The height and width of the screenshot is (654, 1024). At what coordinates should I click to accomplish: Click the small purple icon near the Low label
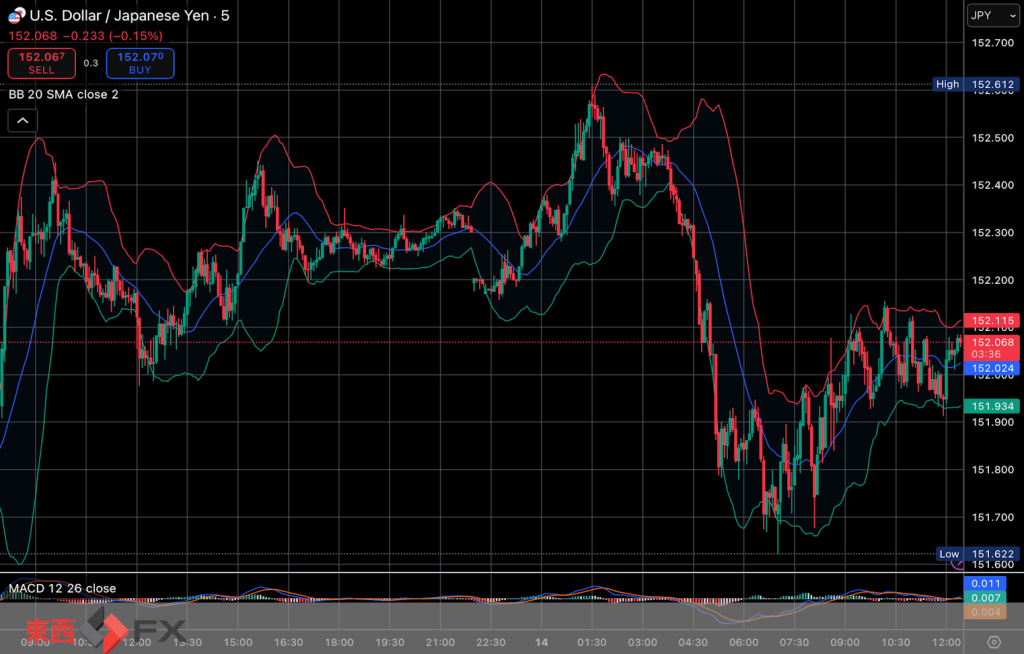point(958,565)
